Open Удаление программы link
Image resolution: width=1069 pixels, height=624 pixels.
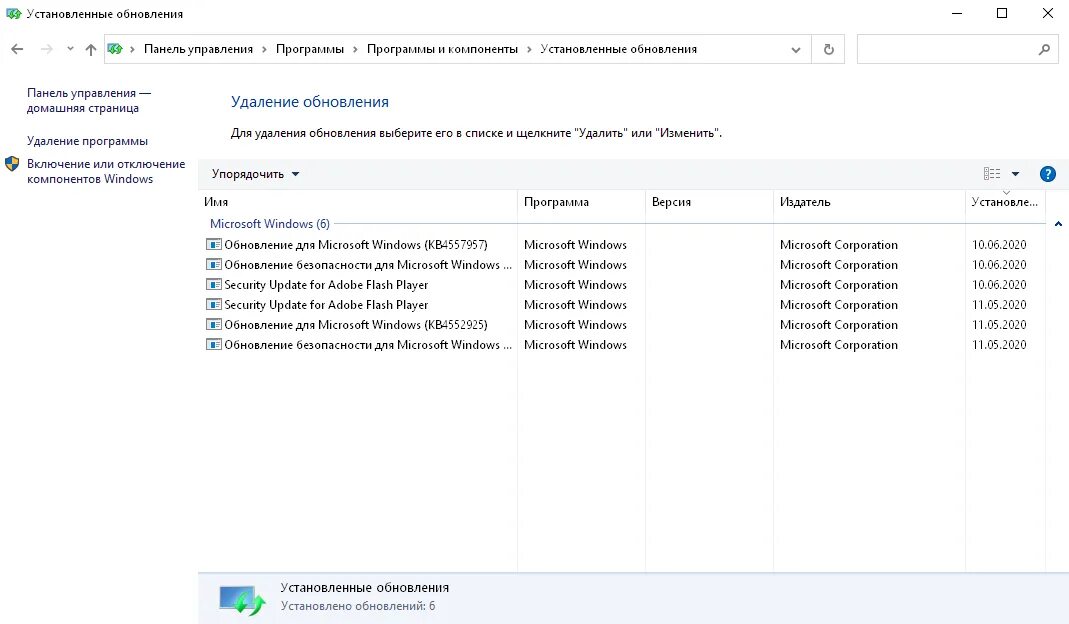(87, 141)
